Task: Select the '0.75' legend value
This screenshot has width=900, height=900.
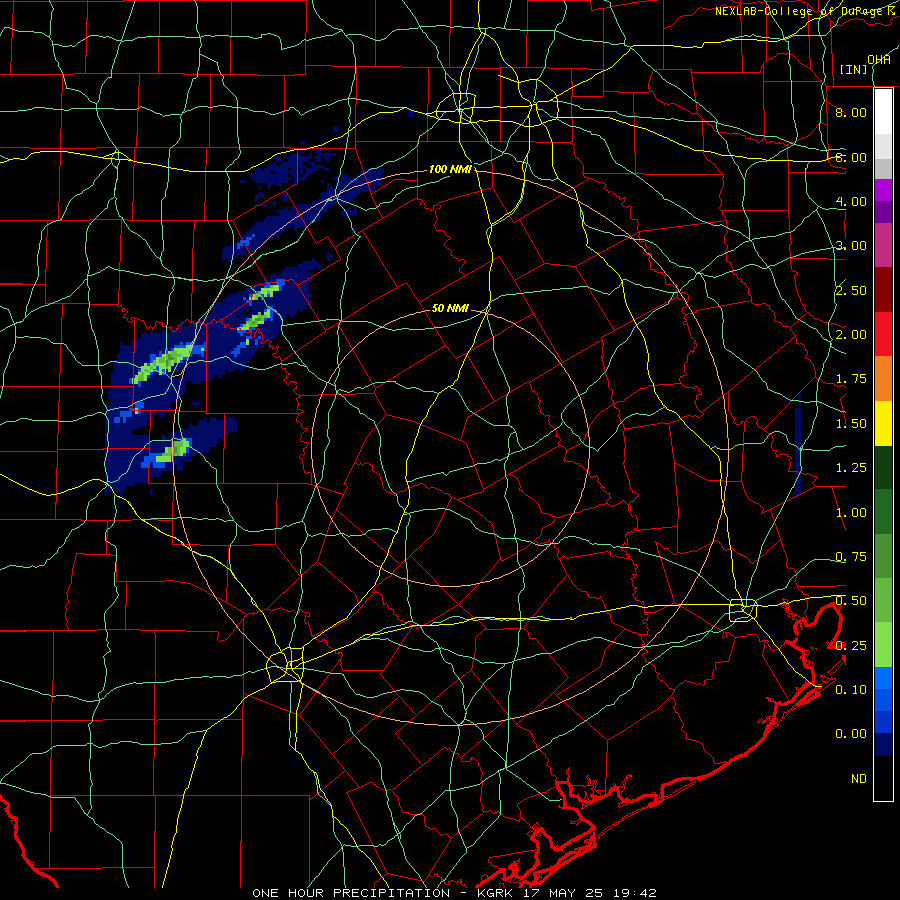Action: point(851,557)
